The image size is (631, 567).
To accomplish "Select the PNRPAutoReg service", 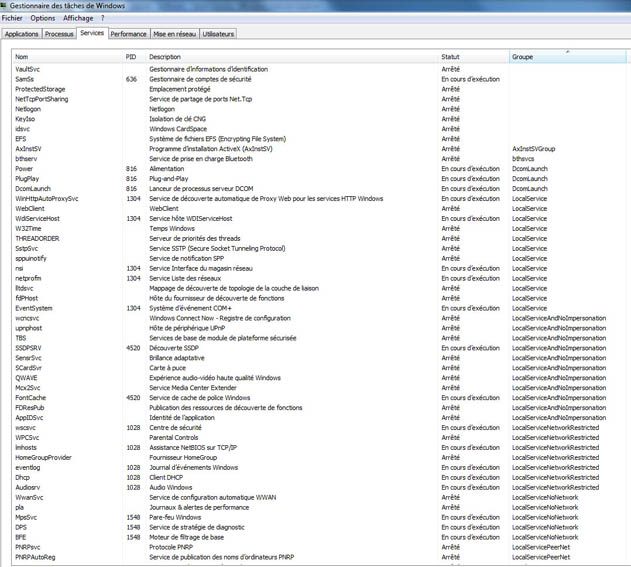I will [35, 557].
